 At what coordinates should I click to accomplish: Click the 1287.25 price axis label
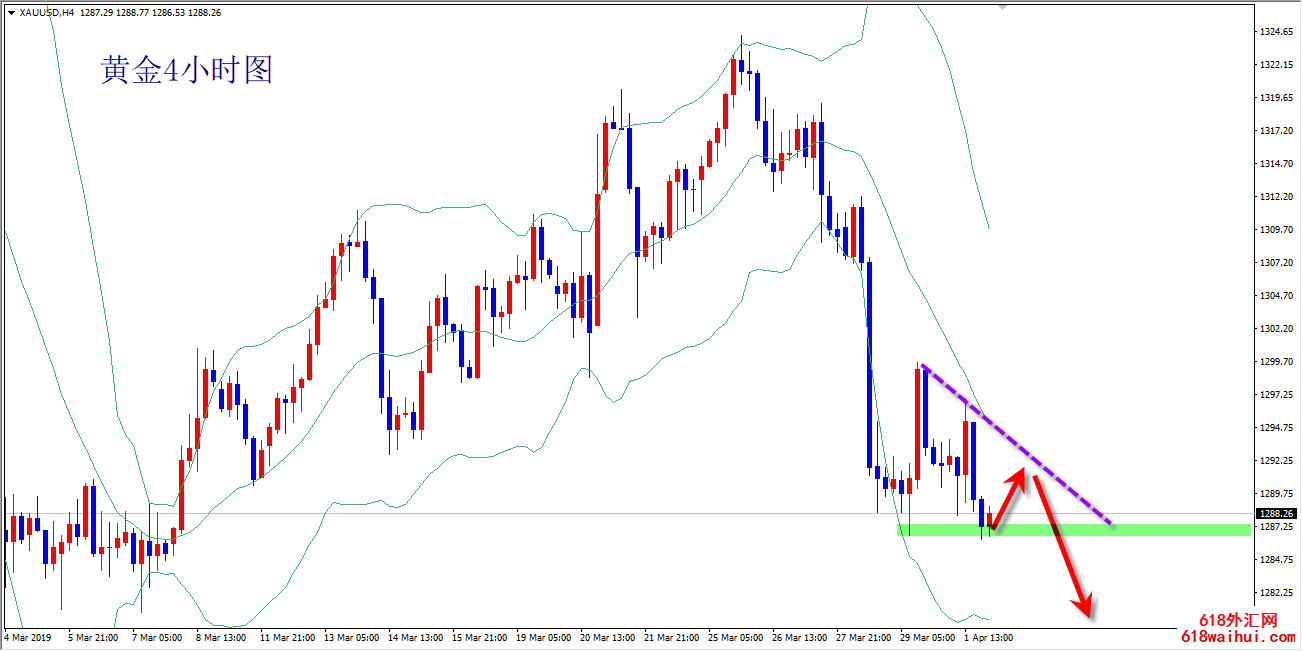pyautogui.click(x=1275, y=527)
